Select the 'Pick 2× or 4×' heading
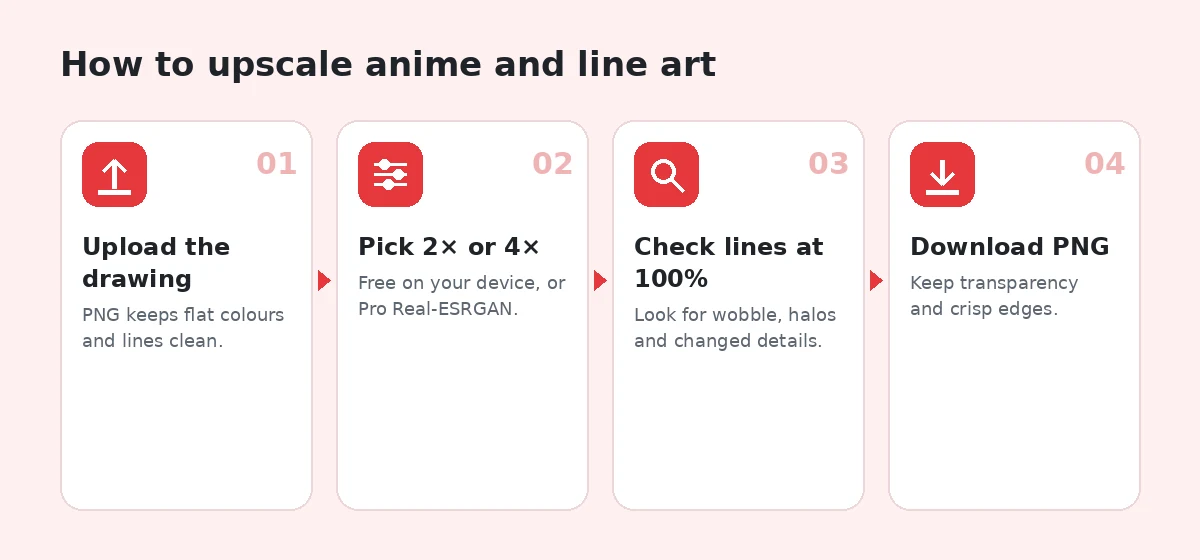This screenshot has height=560, width=1200. 449,247
